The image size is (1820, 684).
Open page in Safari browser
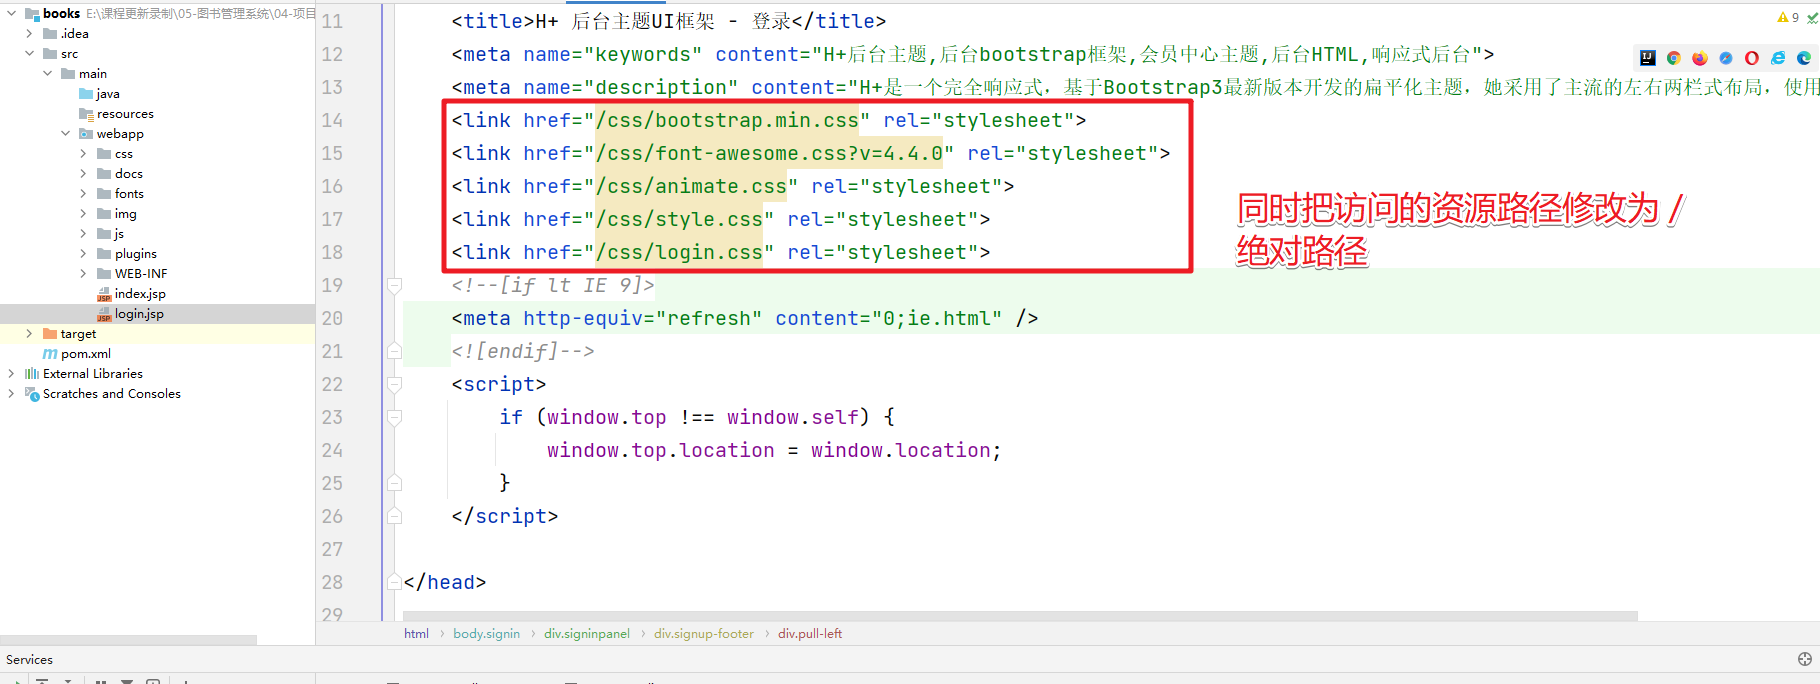pyautogui.click(x=1726, y=58)
